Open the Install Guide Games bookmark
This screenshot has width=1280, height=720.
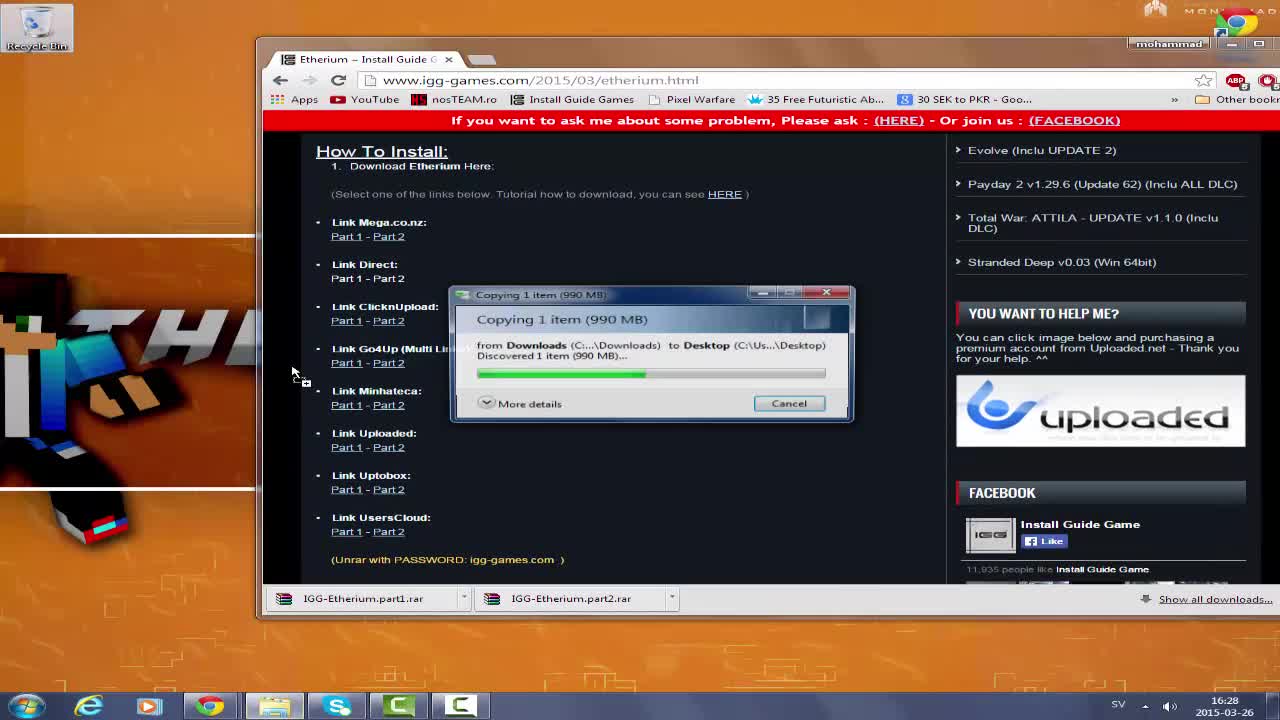(x=572, y=99)
